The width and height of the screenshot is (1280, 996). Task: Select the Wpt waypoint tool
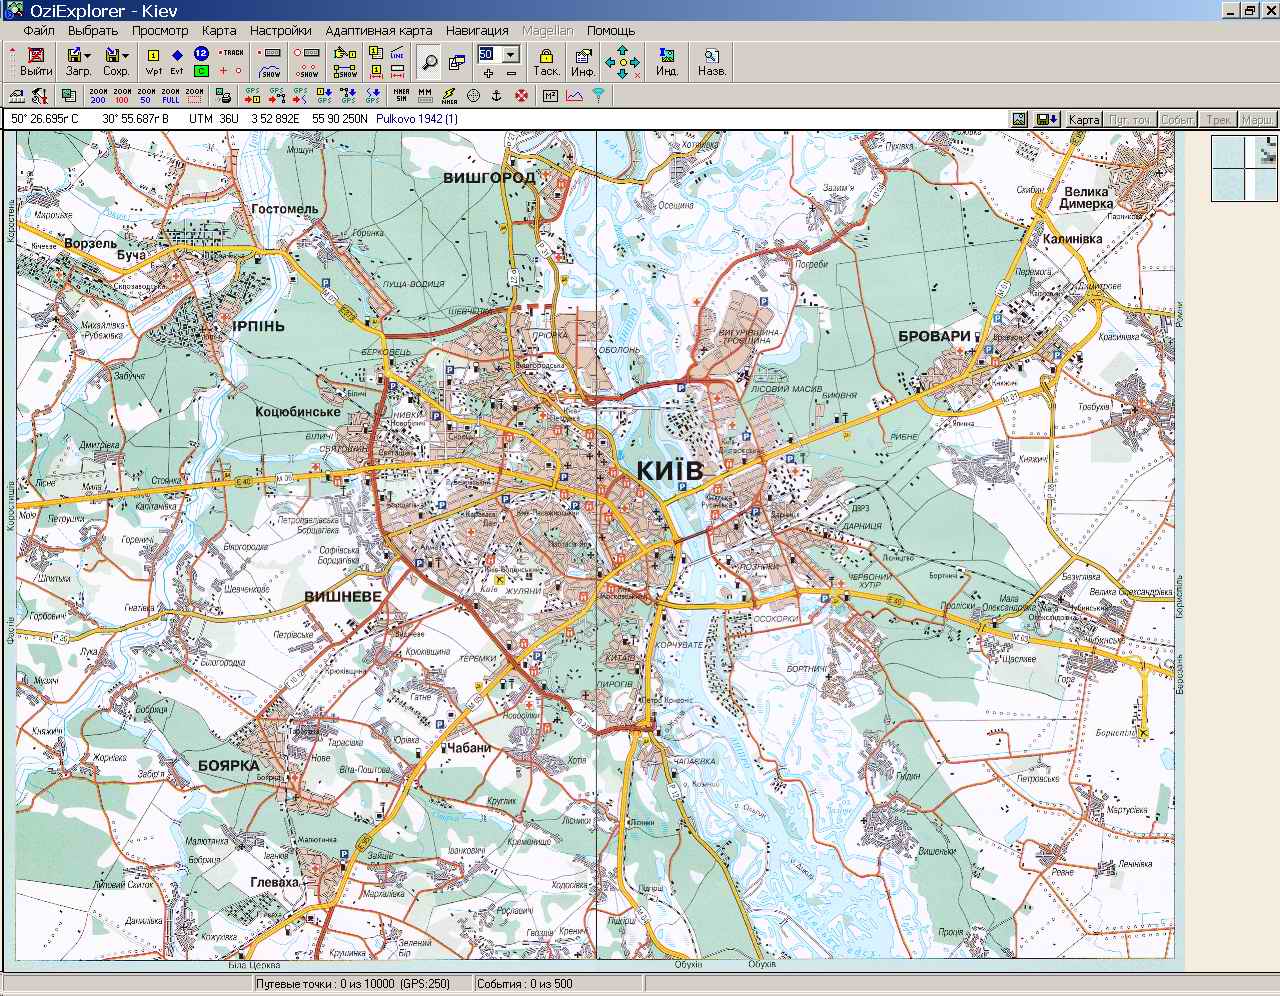(153, 62)
